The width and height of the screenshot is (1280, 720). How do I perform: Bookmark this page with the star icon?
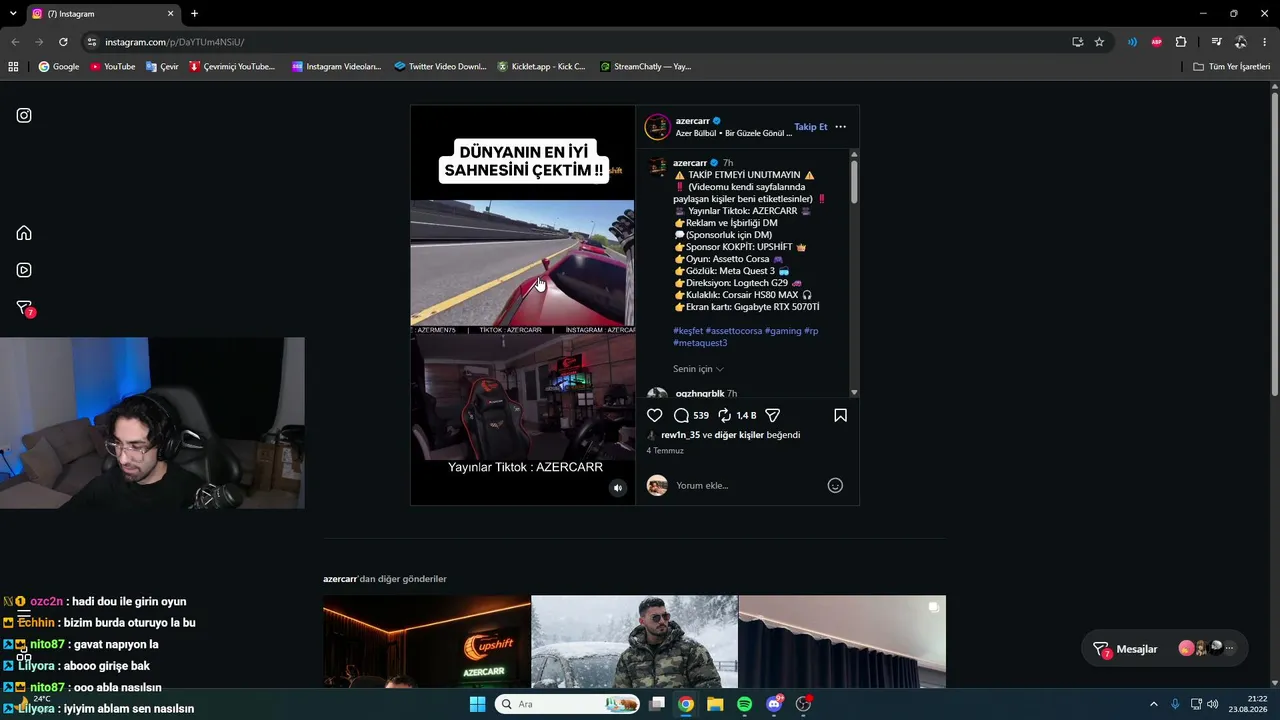tap(1099, 42)
